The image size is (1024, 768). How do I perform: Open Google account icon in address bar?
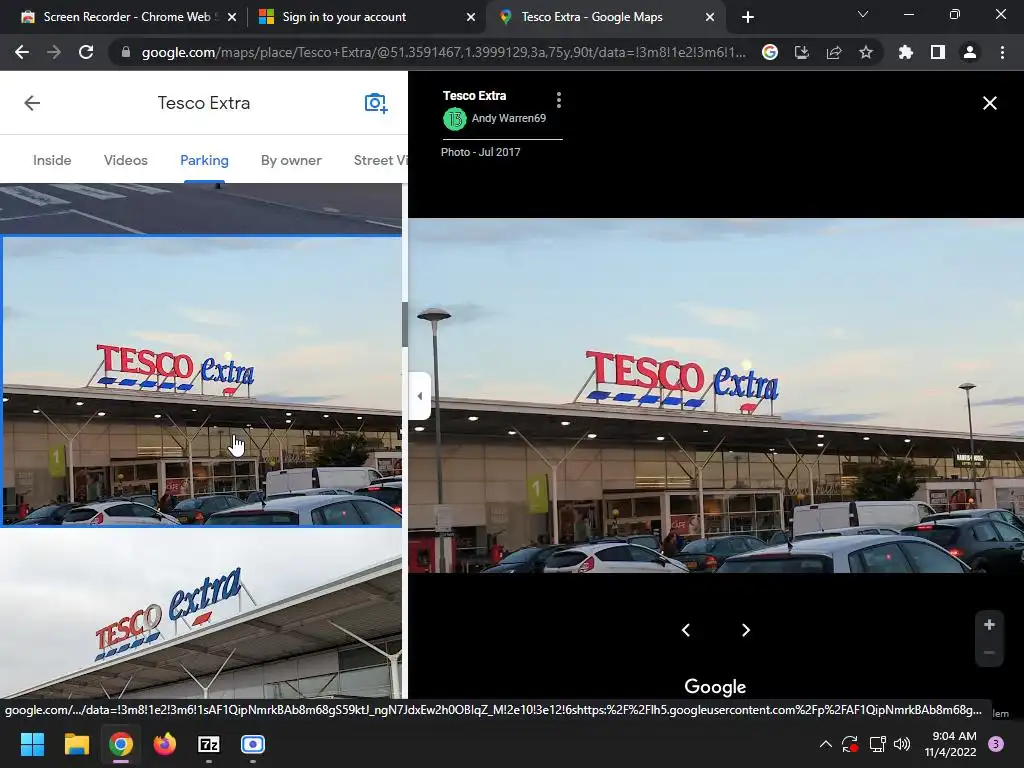tap(770, 52)
